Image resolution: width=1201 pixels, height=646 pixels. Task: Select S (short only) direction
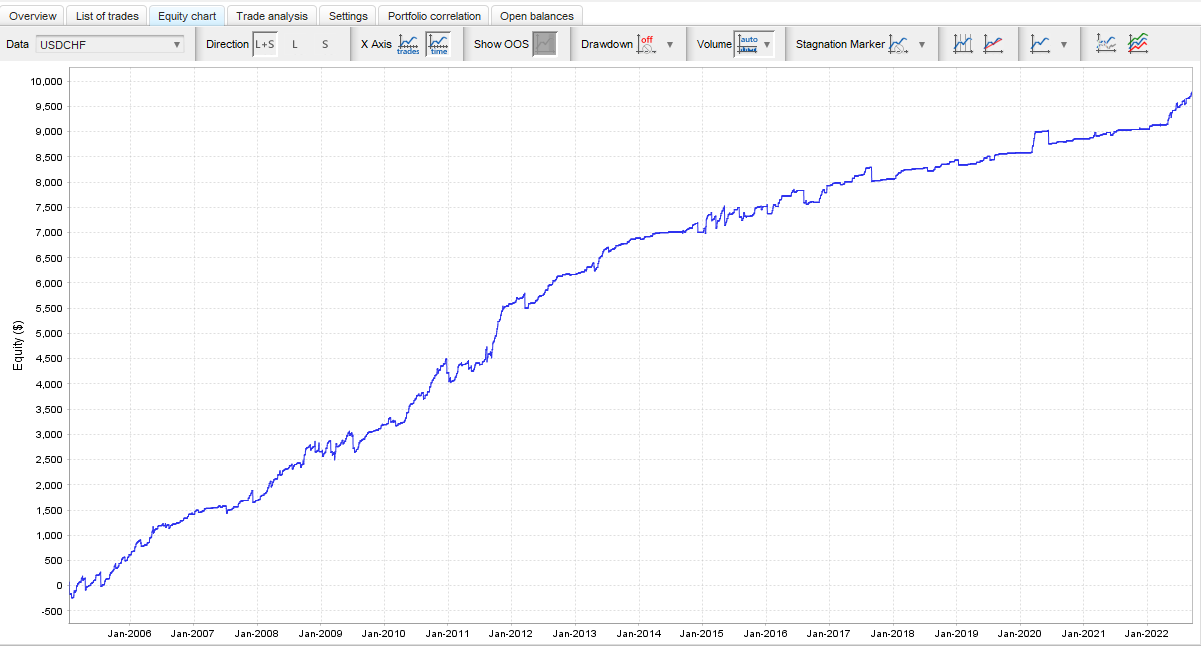tap(325, 44)
